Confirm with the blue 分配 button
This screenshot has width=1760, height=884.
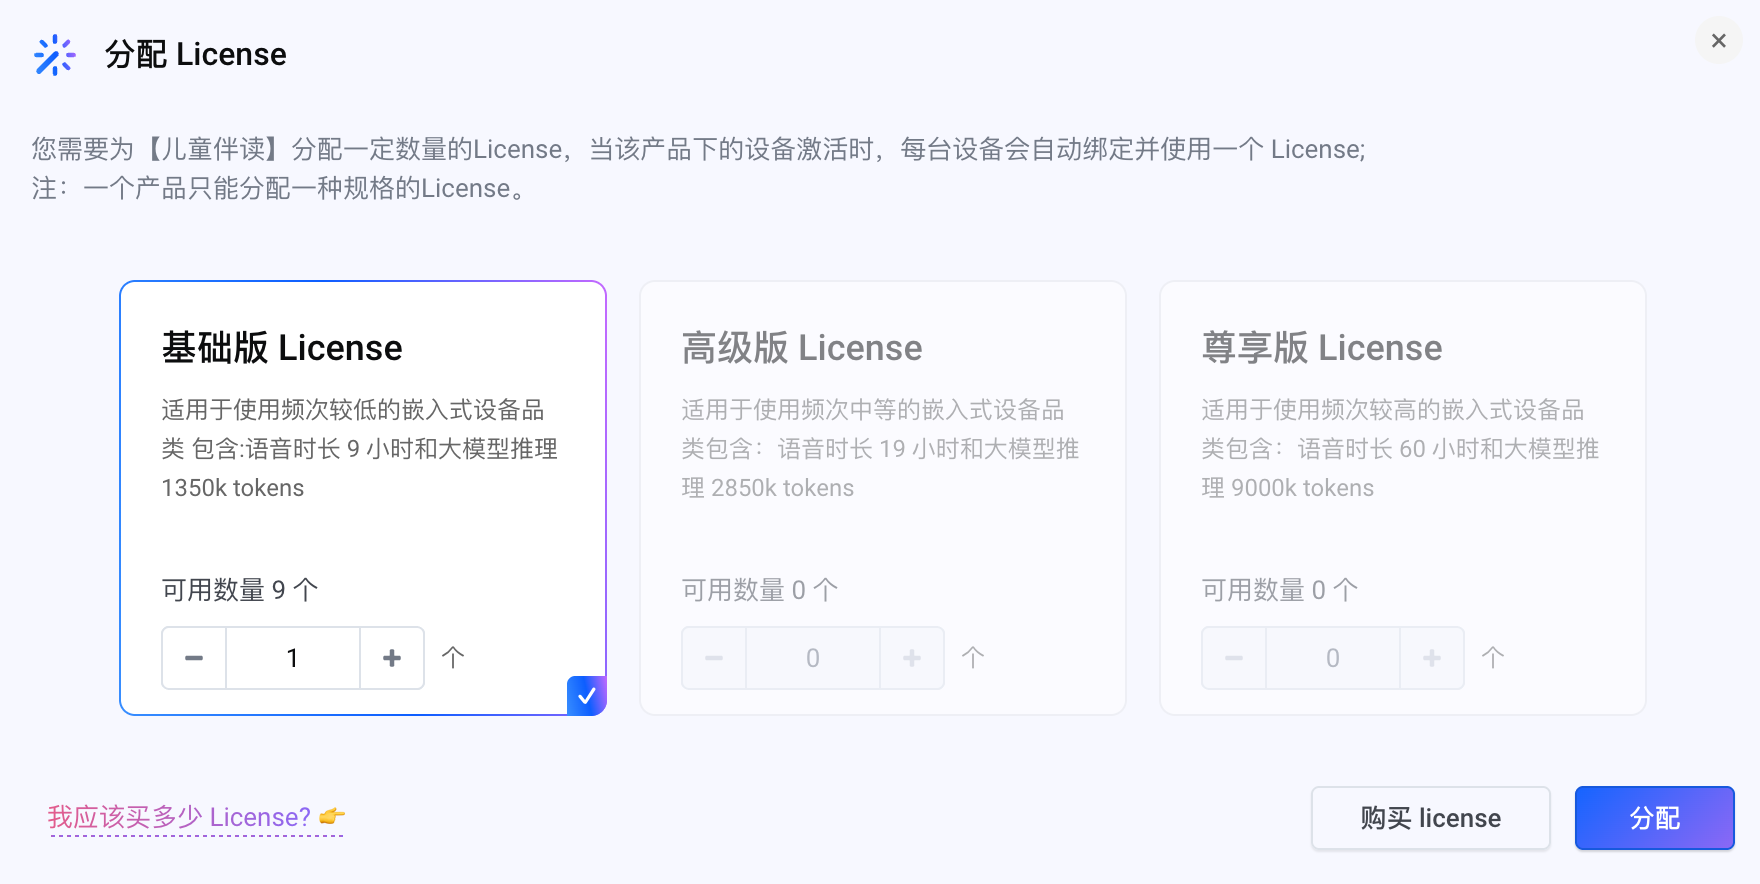click(1655, 818)
